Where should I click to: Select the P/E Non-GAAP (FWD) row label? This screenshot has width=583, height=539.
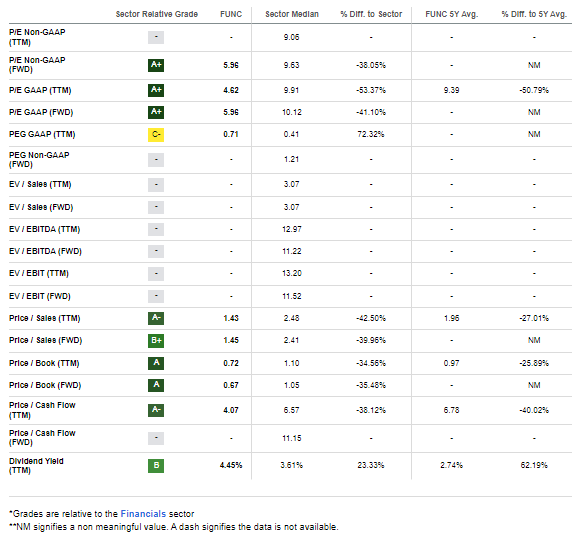pos(37,65)
